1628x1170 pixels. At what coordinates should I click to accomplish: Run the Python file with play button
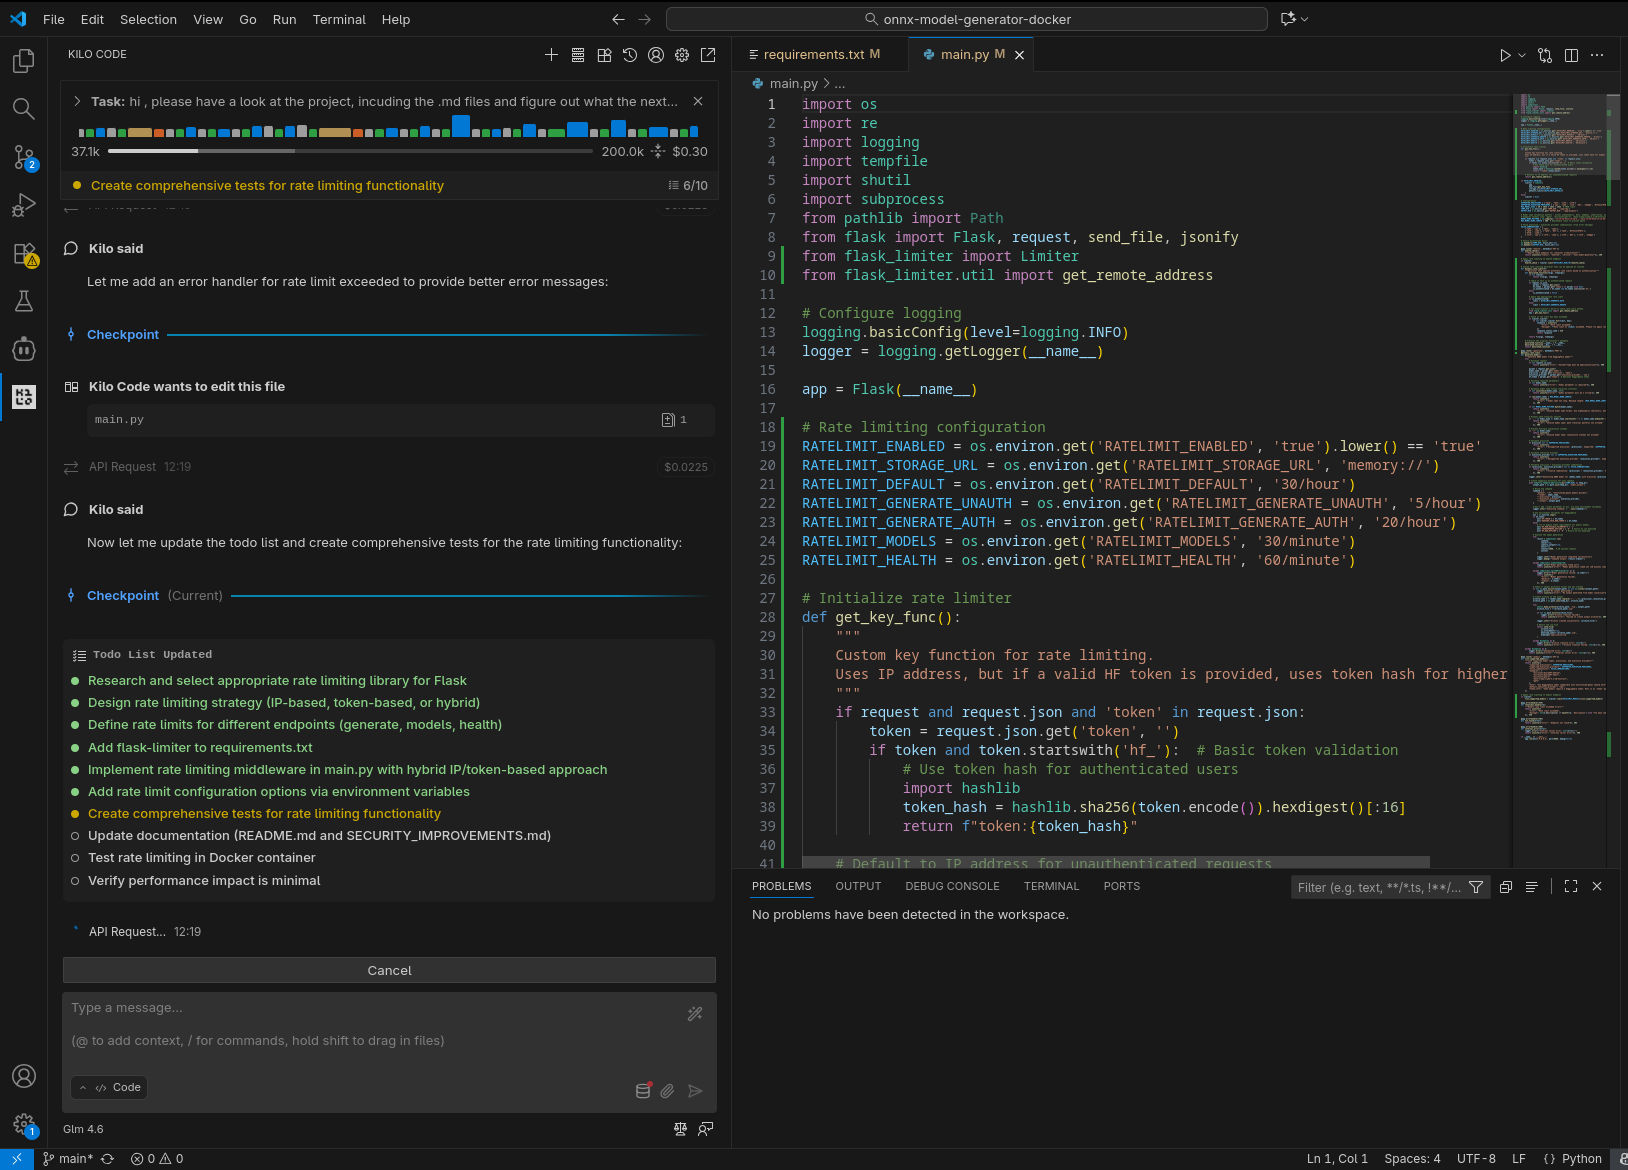[x=1505, y=55]
